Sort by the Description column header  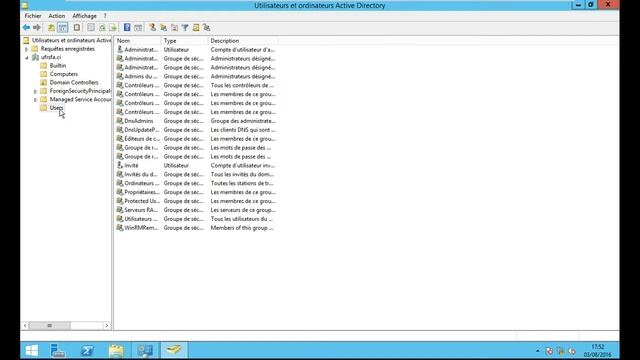pos(242,41)
